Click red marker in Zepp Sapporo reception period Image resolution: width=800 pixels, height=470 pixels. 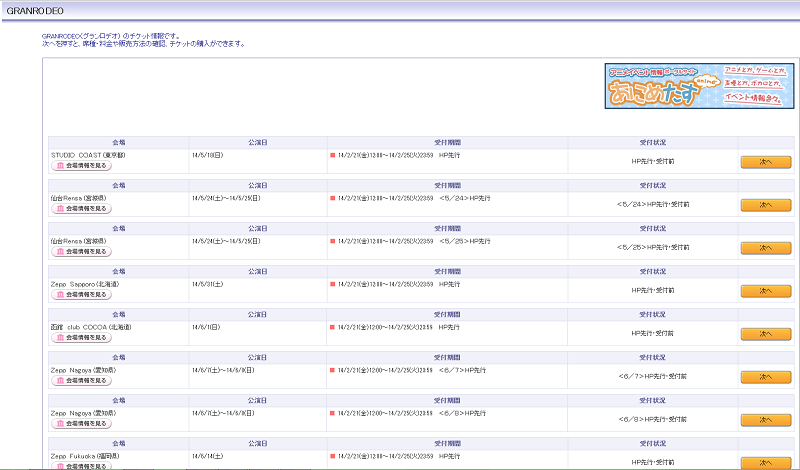click(332, 284)
